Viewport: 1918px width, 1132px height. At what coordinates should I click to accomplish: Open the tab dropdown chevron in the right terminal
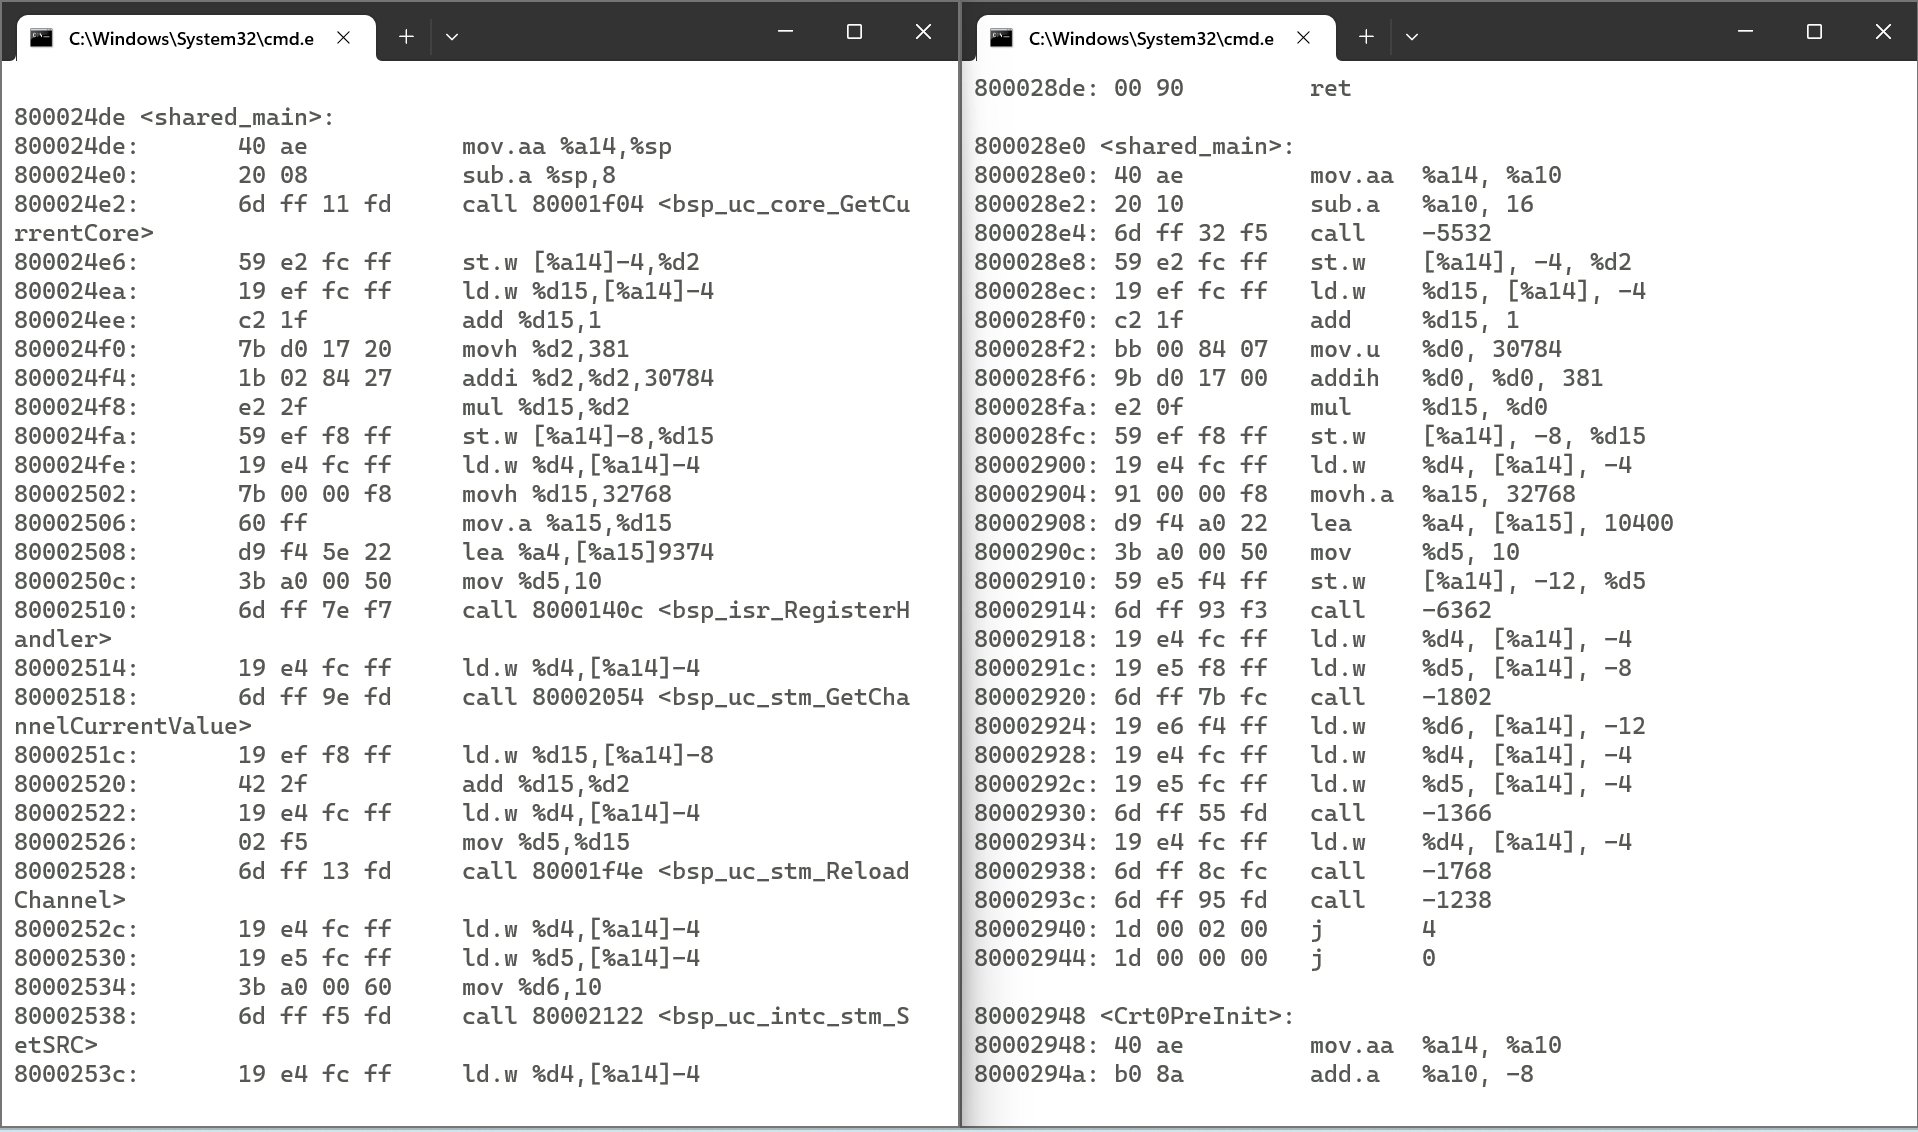(x=1412, y=37)
